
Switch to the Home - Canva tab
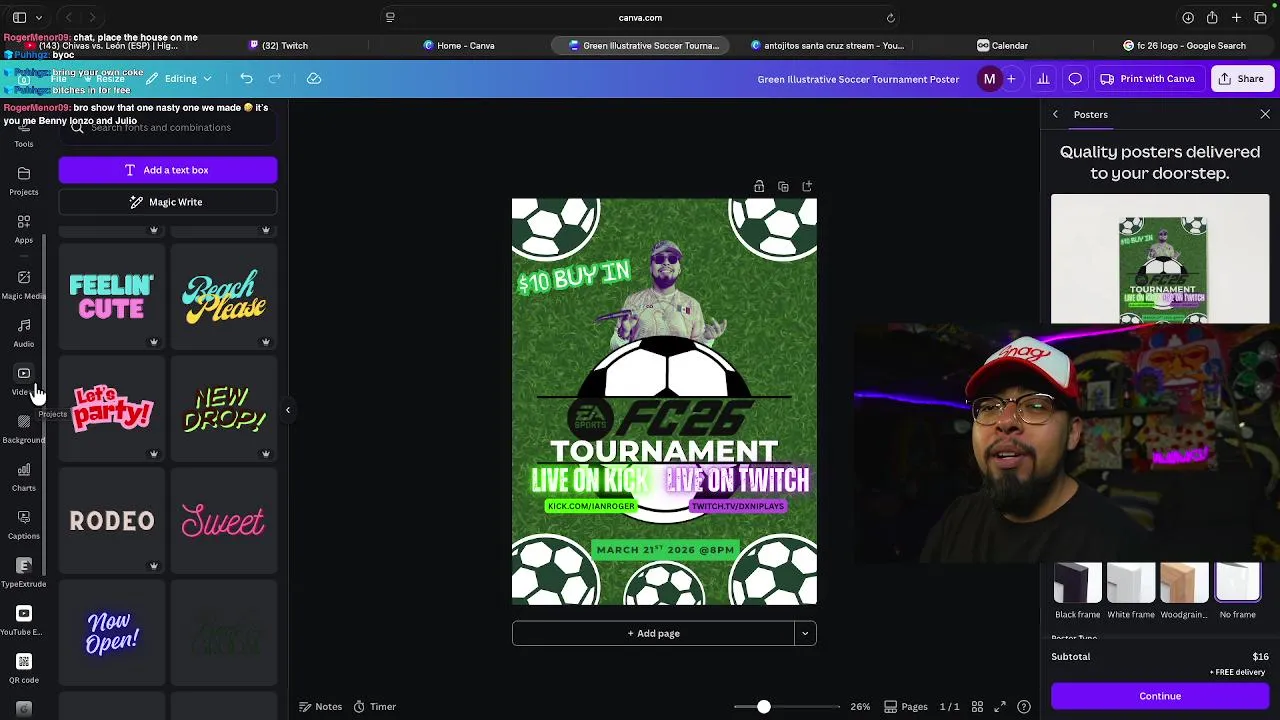[x=459, y=45]
